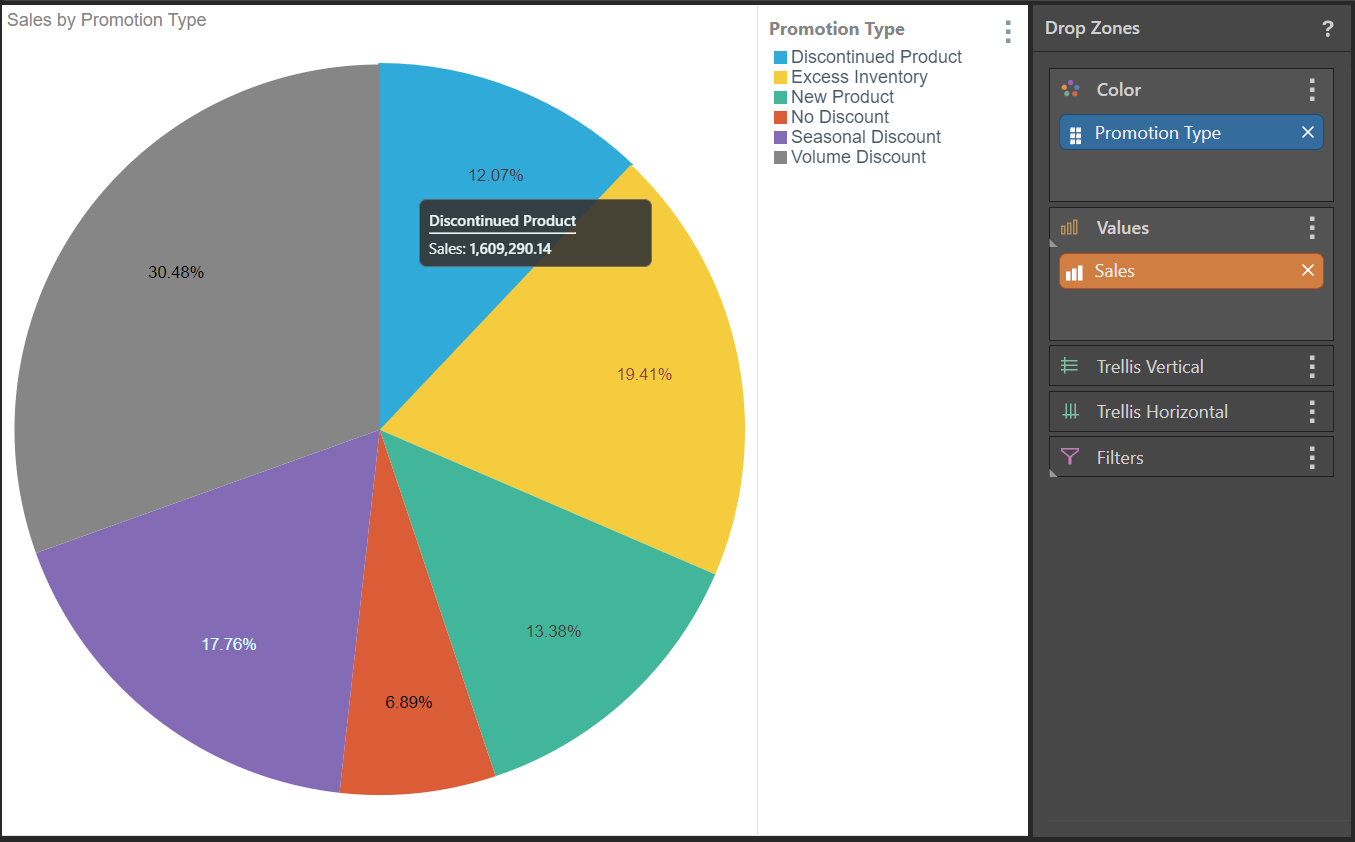Open the Filters zone options menu
This screenshot has height=842, width=1355.
[x=1312, y=457]
